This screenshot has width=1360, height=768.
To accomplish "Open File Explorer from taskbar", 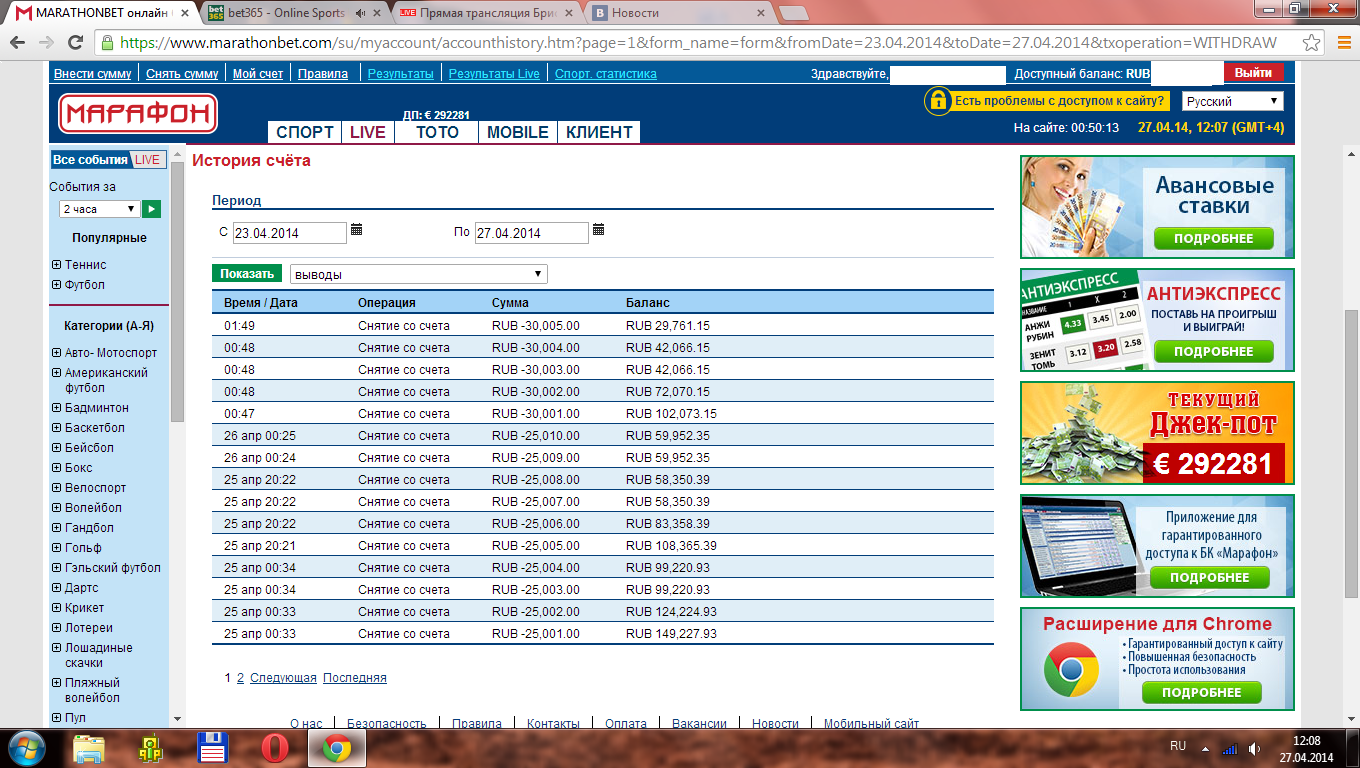I will (89, 748).
